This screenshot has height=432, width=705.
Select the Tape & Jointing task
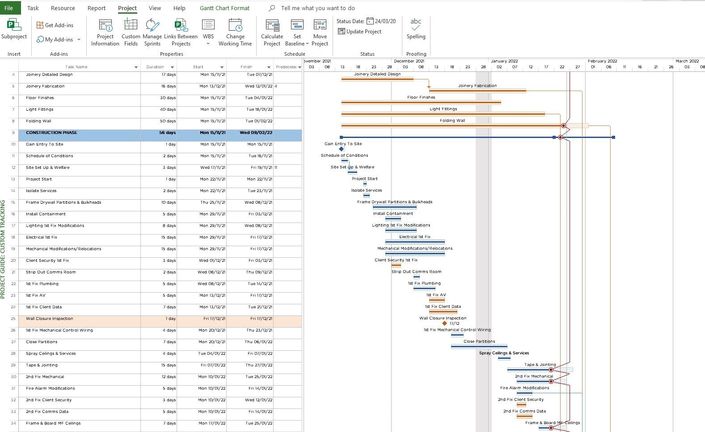(x=41, y=365)
